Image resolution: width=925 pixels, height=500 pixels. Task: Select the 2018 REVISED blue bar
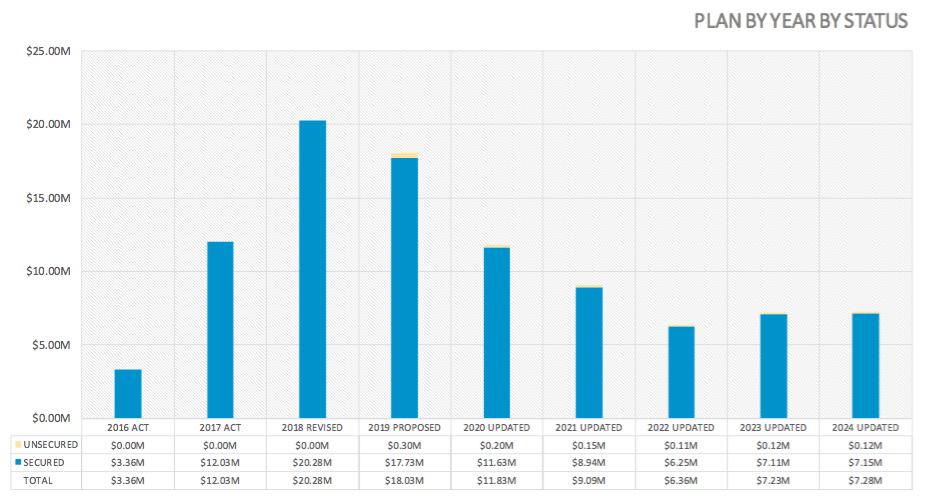(x=312, y=269)
